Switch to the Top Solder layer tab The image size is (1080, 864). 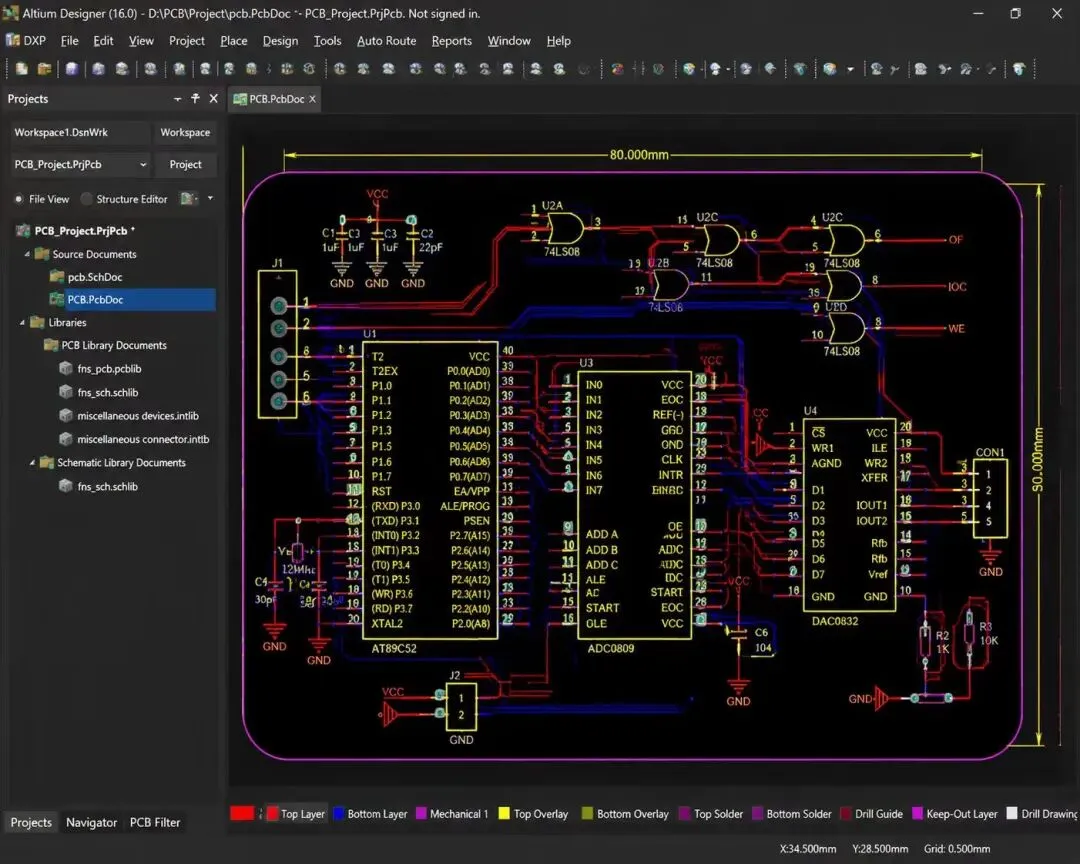(712, 814)
